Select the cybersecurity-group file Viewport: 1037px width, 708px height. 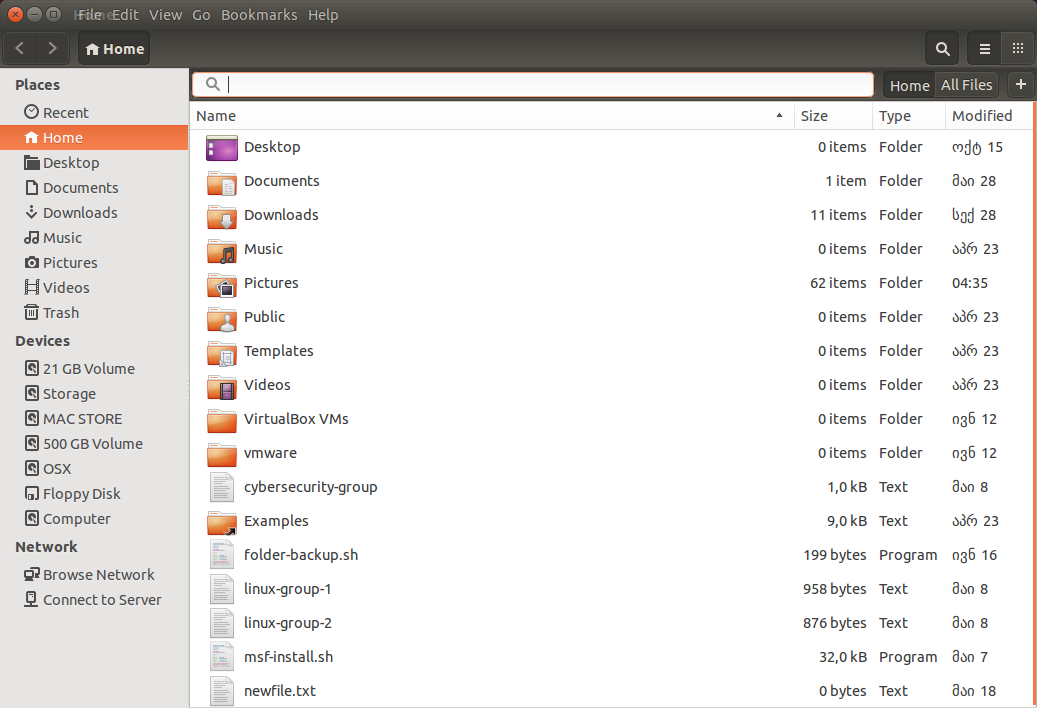(x=611, y=487)
